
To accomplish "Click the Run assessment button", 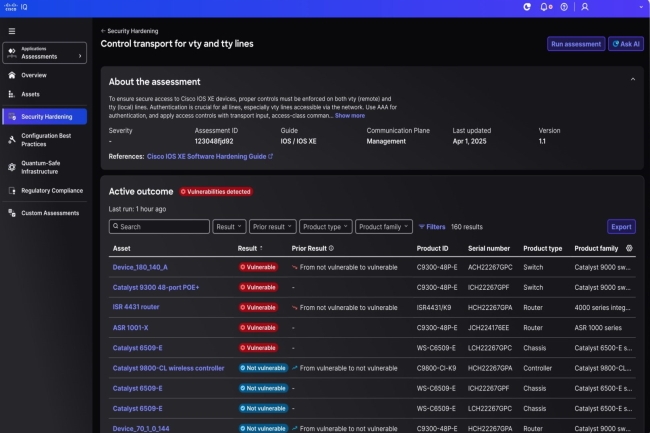I will coord(575,44).
